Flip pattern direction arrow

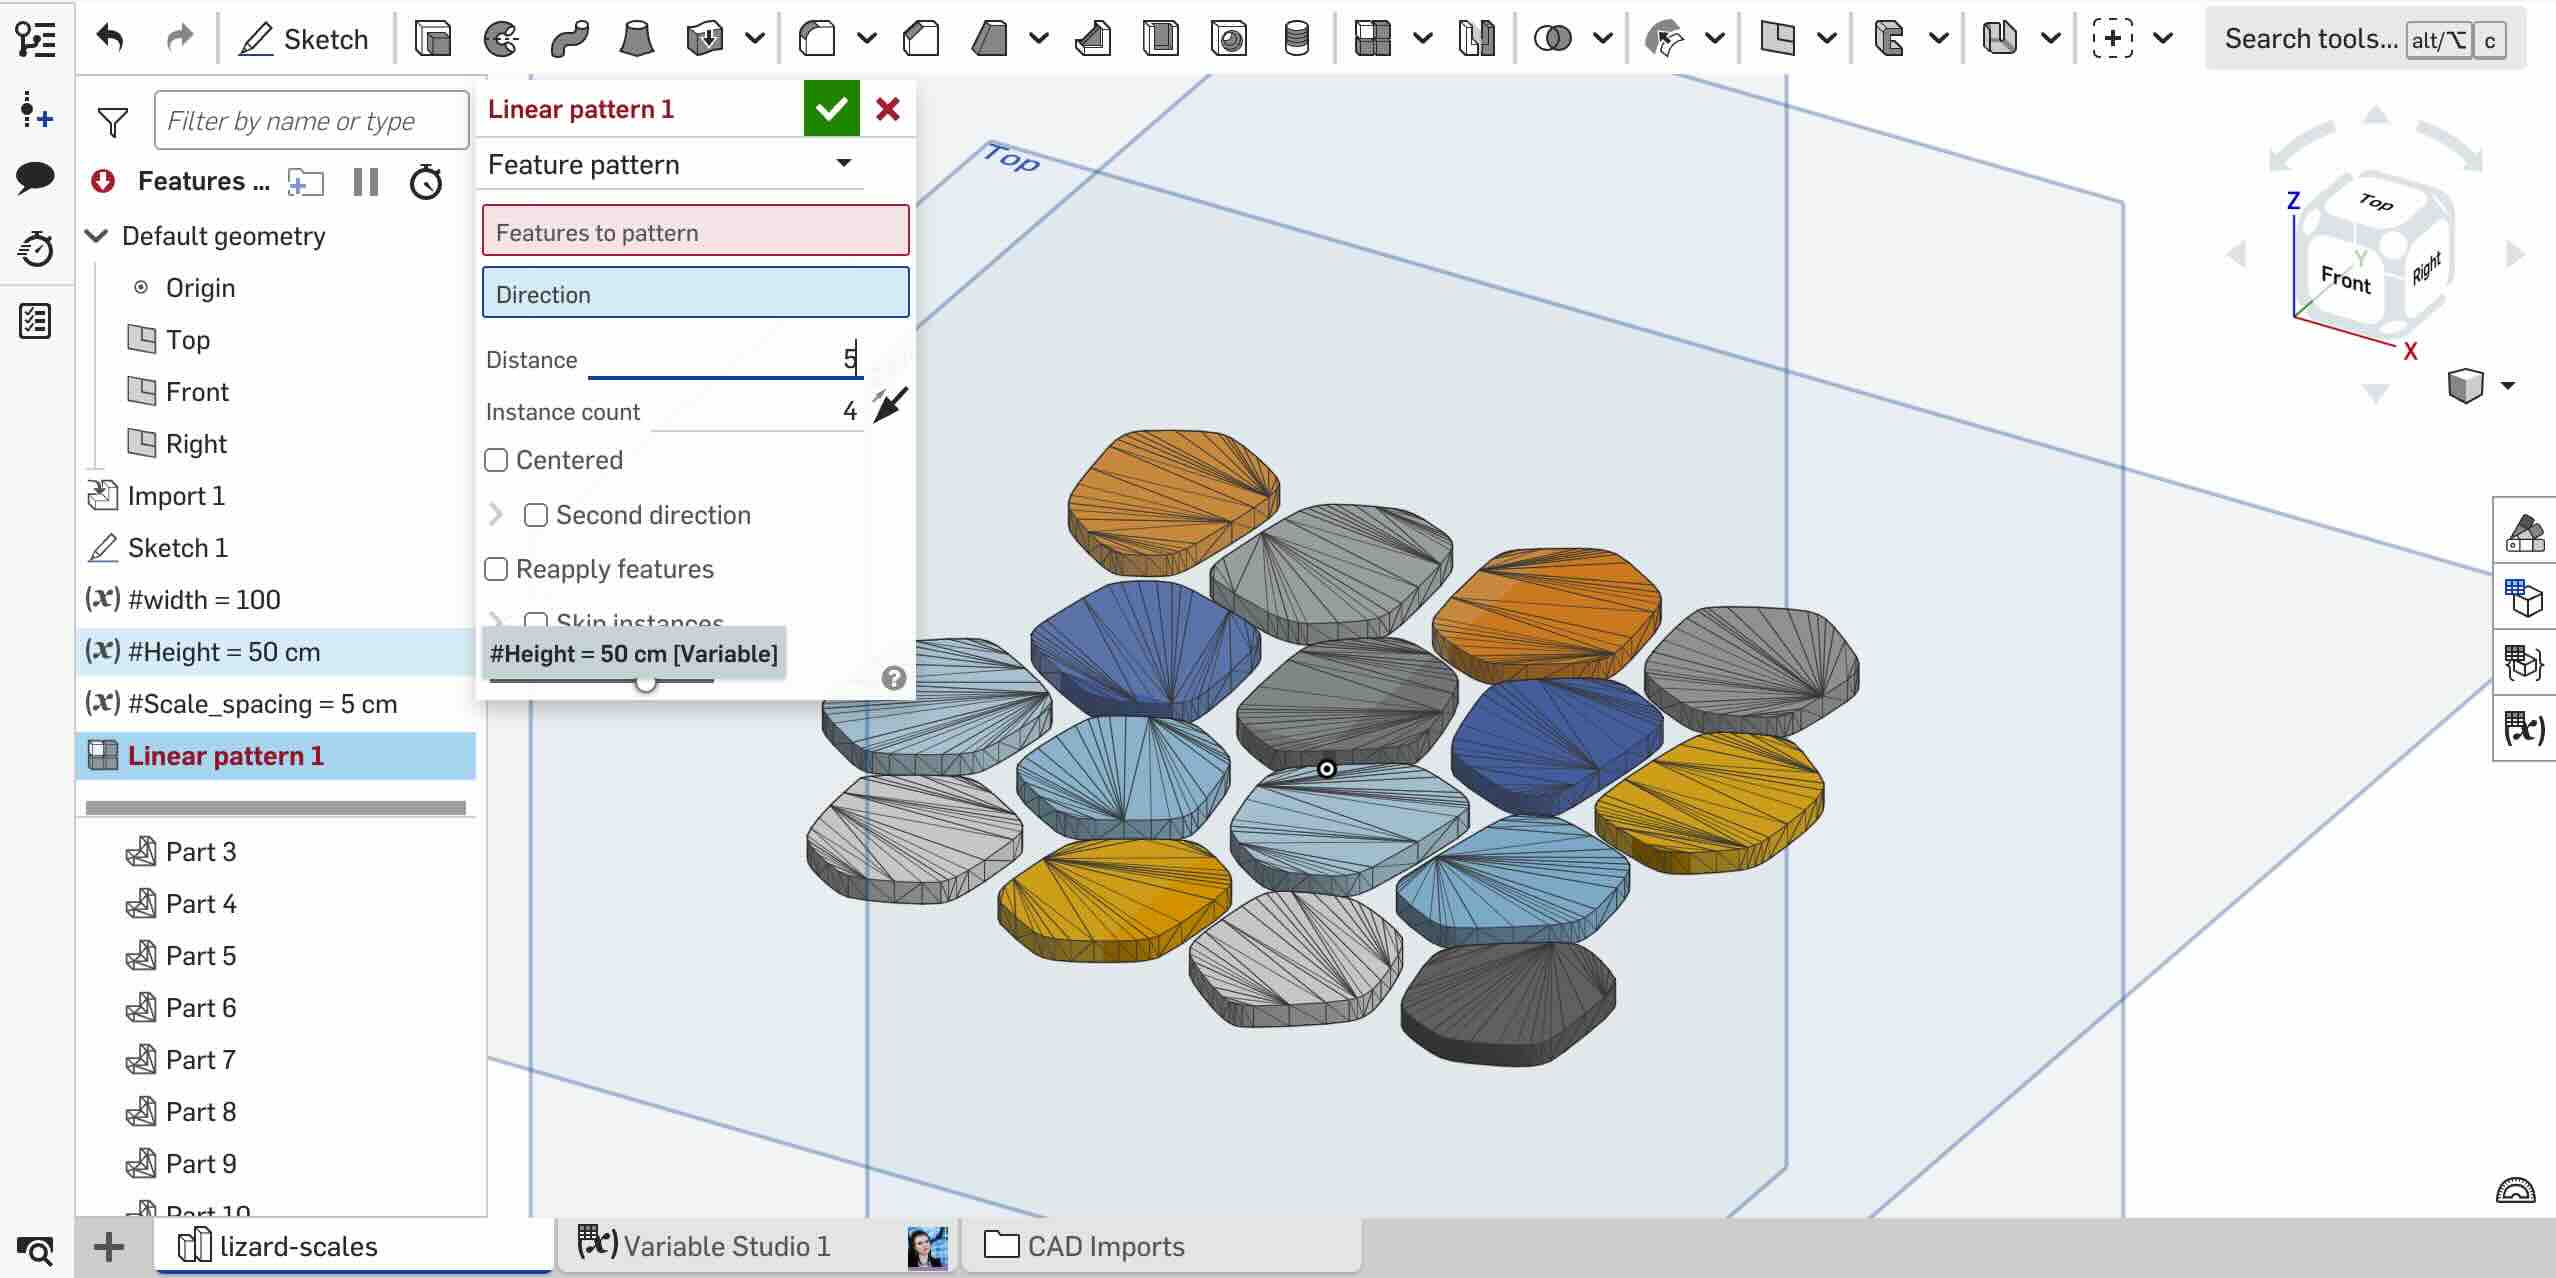pyautogui.click(x=889, y=406)
